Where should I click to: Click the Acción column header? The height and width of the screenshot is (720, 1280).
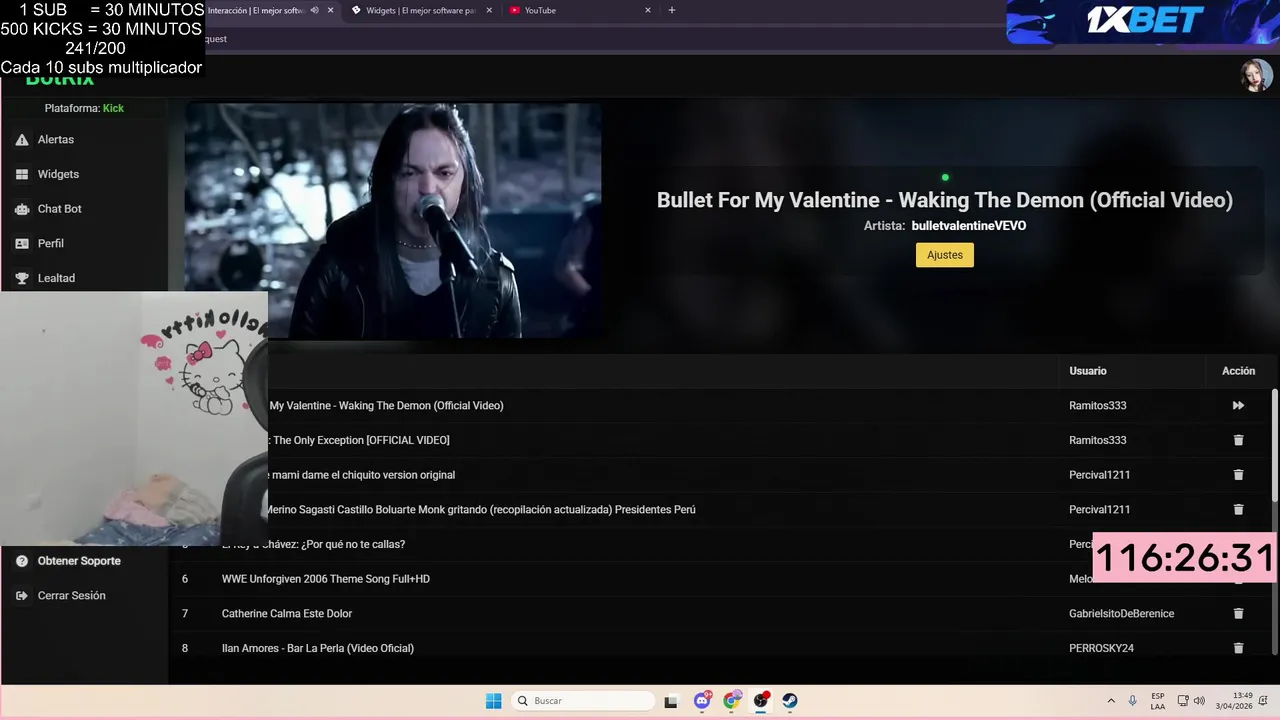tap(1238, 371)
